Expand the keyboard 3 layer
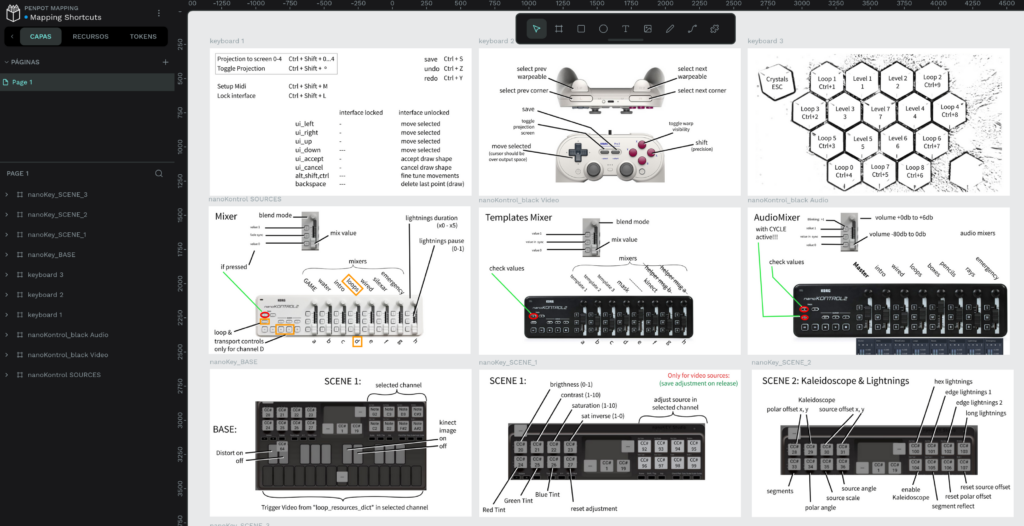This screenshot has width=1024, height=526. coord(8,274)
